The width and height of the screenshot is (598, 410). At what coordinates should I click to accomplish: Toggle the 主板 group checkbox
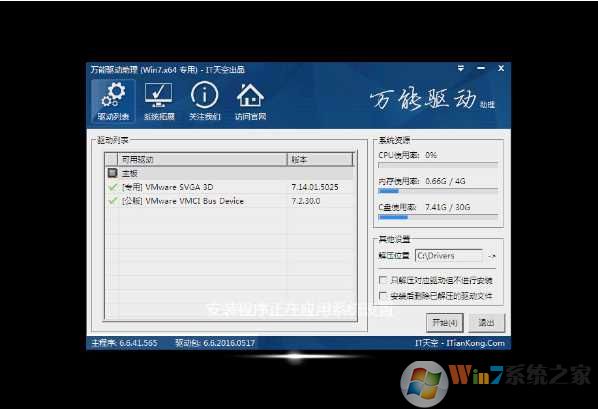[112, 173]
